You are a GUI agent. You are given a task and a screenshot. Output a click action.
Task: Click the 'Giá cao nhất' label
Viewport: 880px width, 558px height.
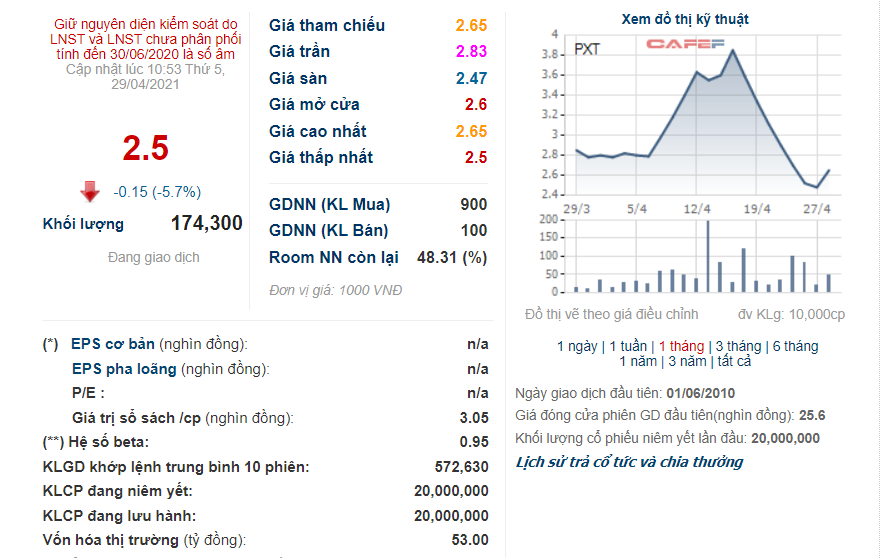(x=318, y=131)
